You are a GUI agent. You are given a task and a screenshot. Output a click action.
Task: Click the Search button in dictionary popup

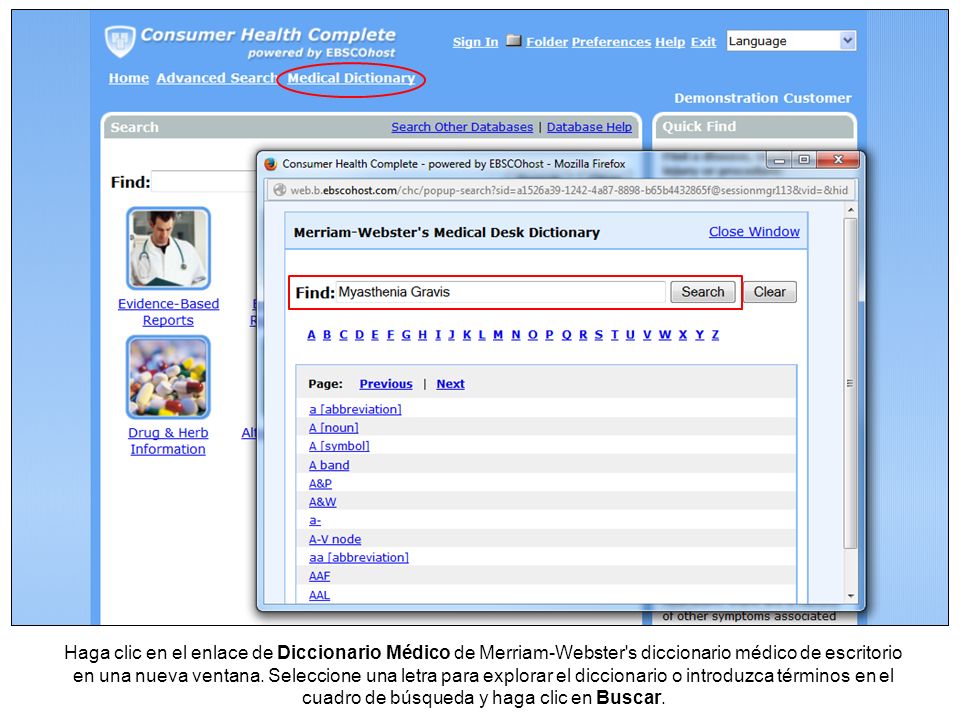tap(703, 292)
